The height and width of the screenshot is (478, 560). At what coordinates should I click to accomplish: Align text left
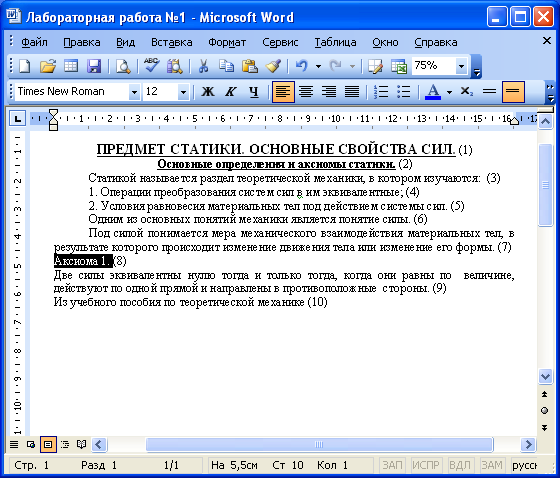[x=283, y=92]
